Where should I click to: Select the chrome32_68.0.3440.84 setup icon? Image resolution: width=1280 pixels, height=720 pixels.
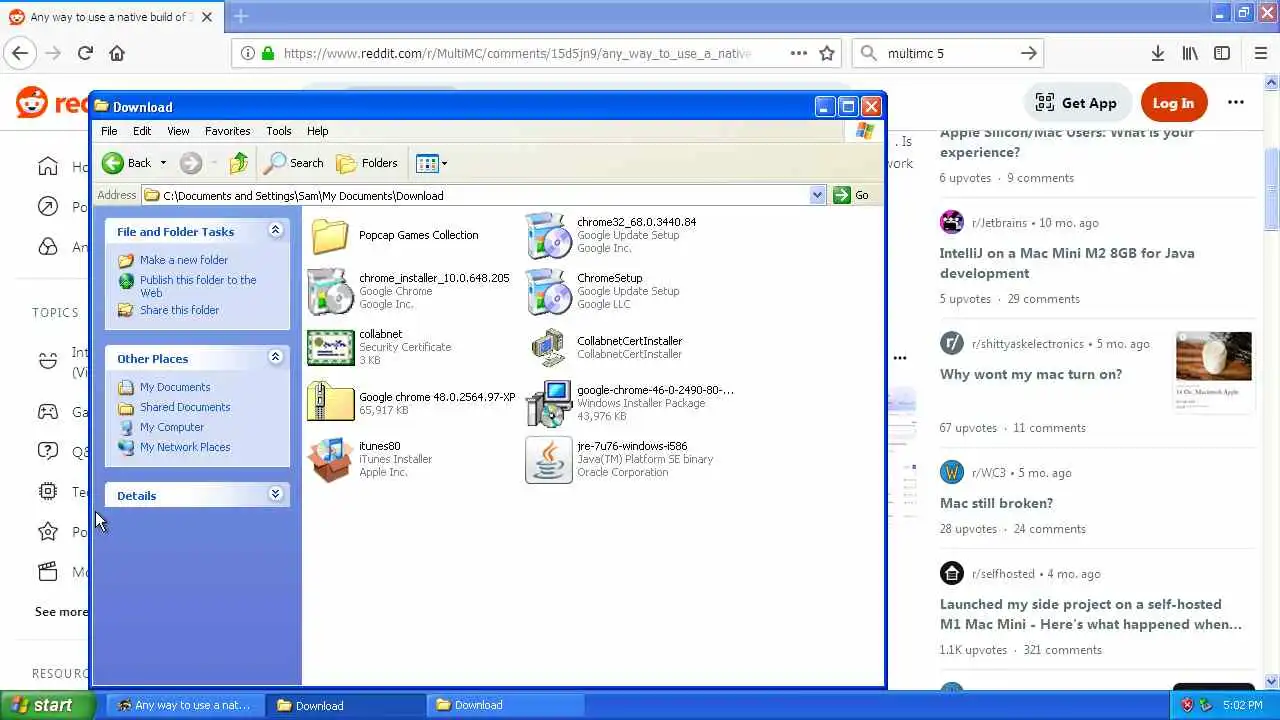click(548, 235)
